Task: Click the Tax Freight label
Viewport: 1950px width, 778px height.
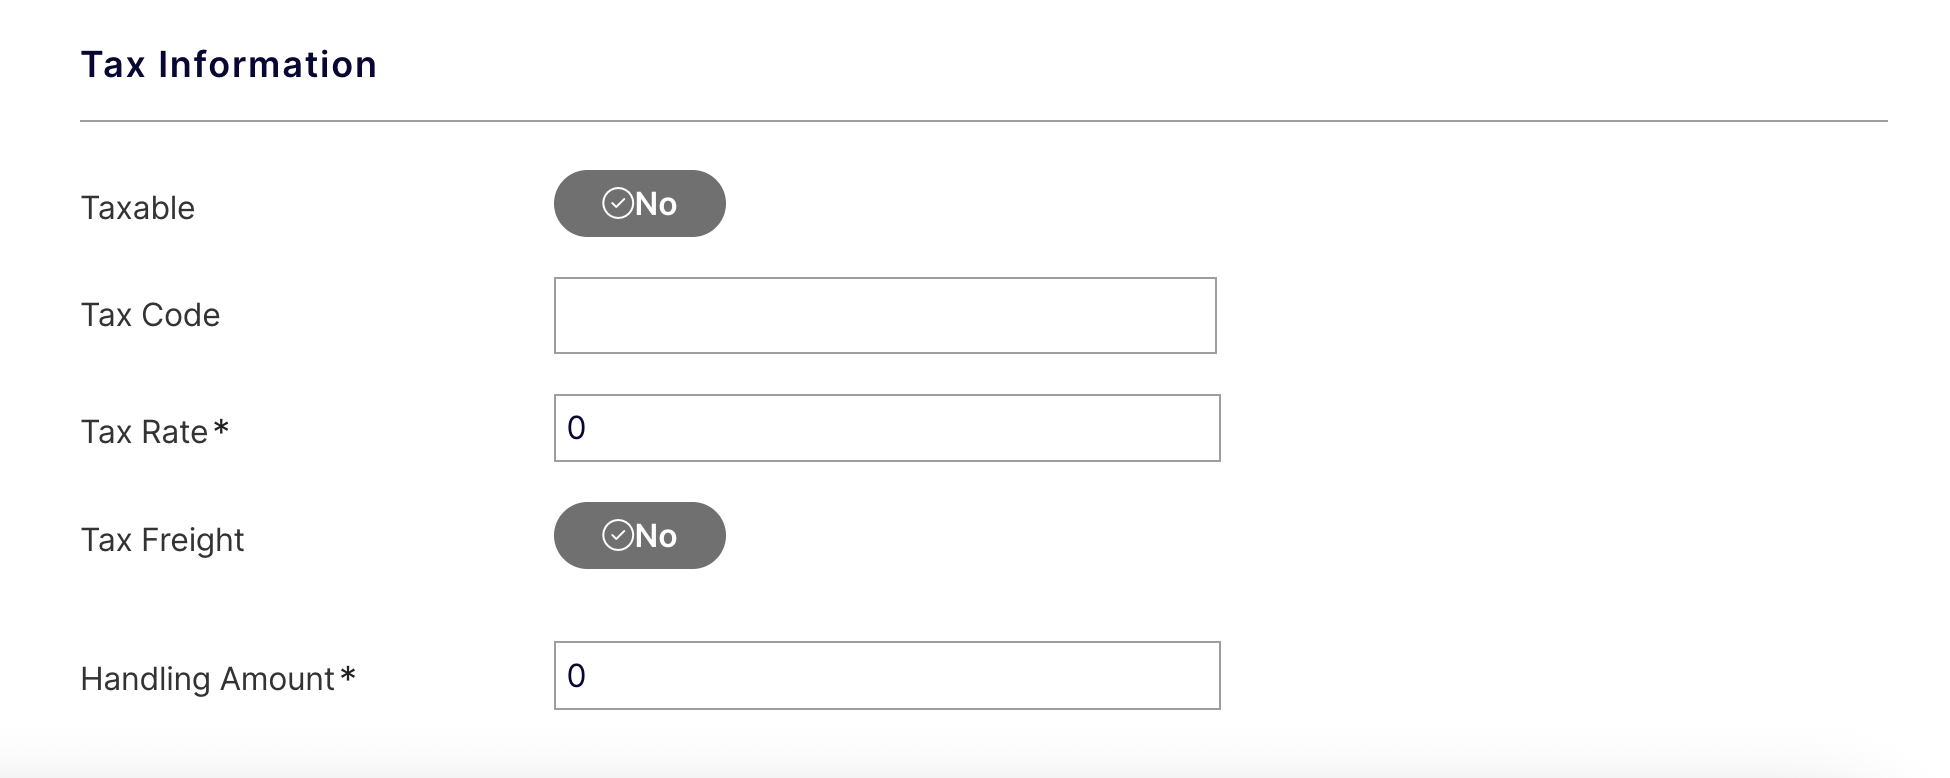Action: pyautogui.click(x=162, y=540)
